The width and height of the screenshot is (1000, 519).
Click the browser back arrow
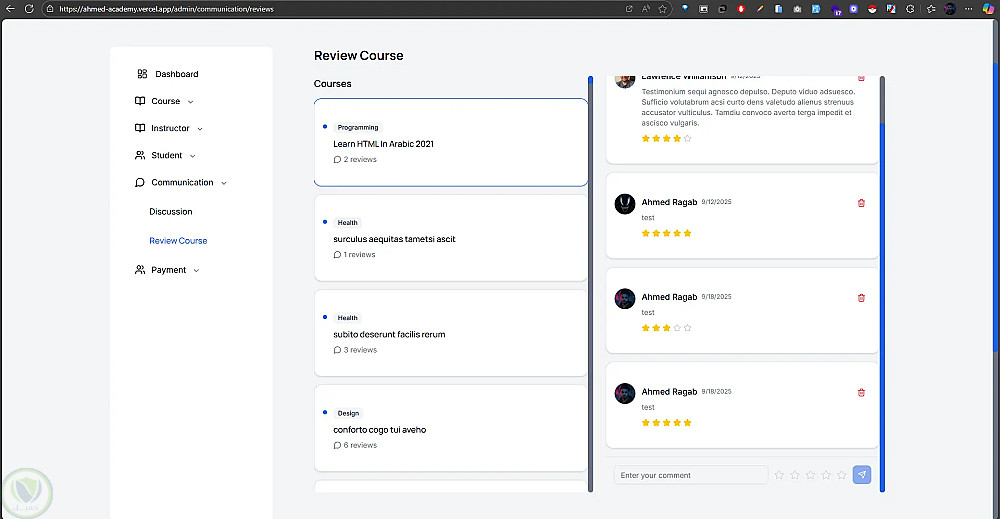[10, 9]
